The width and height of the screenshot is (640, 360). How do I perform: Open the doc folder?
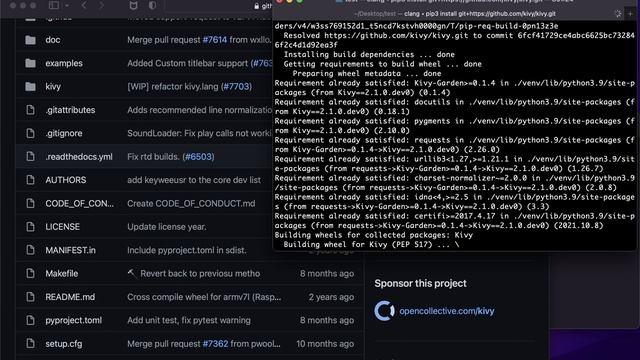click(x=53, y=40)
